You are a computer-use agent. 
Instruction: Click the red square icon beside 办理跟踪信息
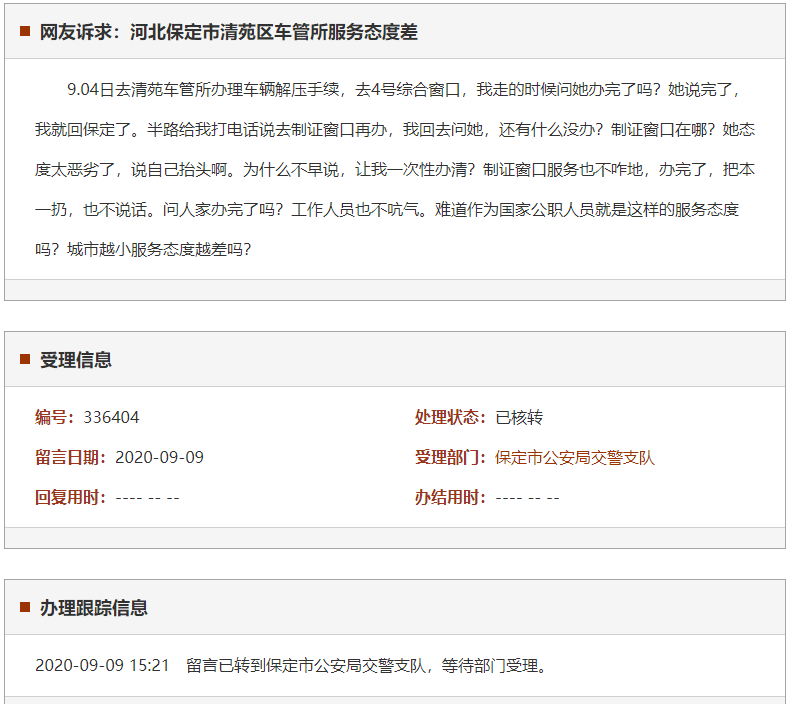[25, 608]
